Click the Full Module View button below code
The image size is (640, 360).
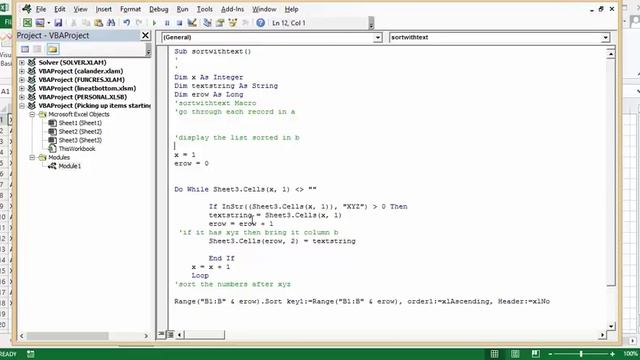click(171, 335)
